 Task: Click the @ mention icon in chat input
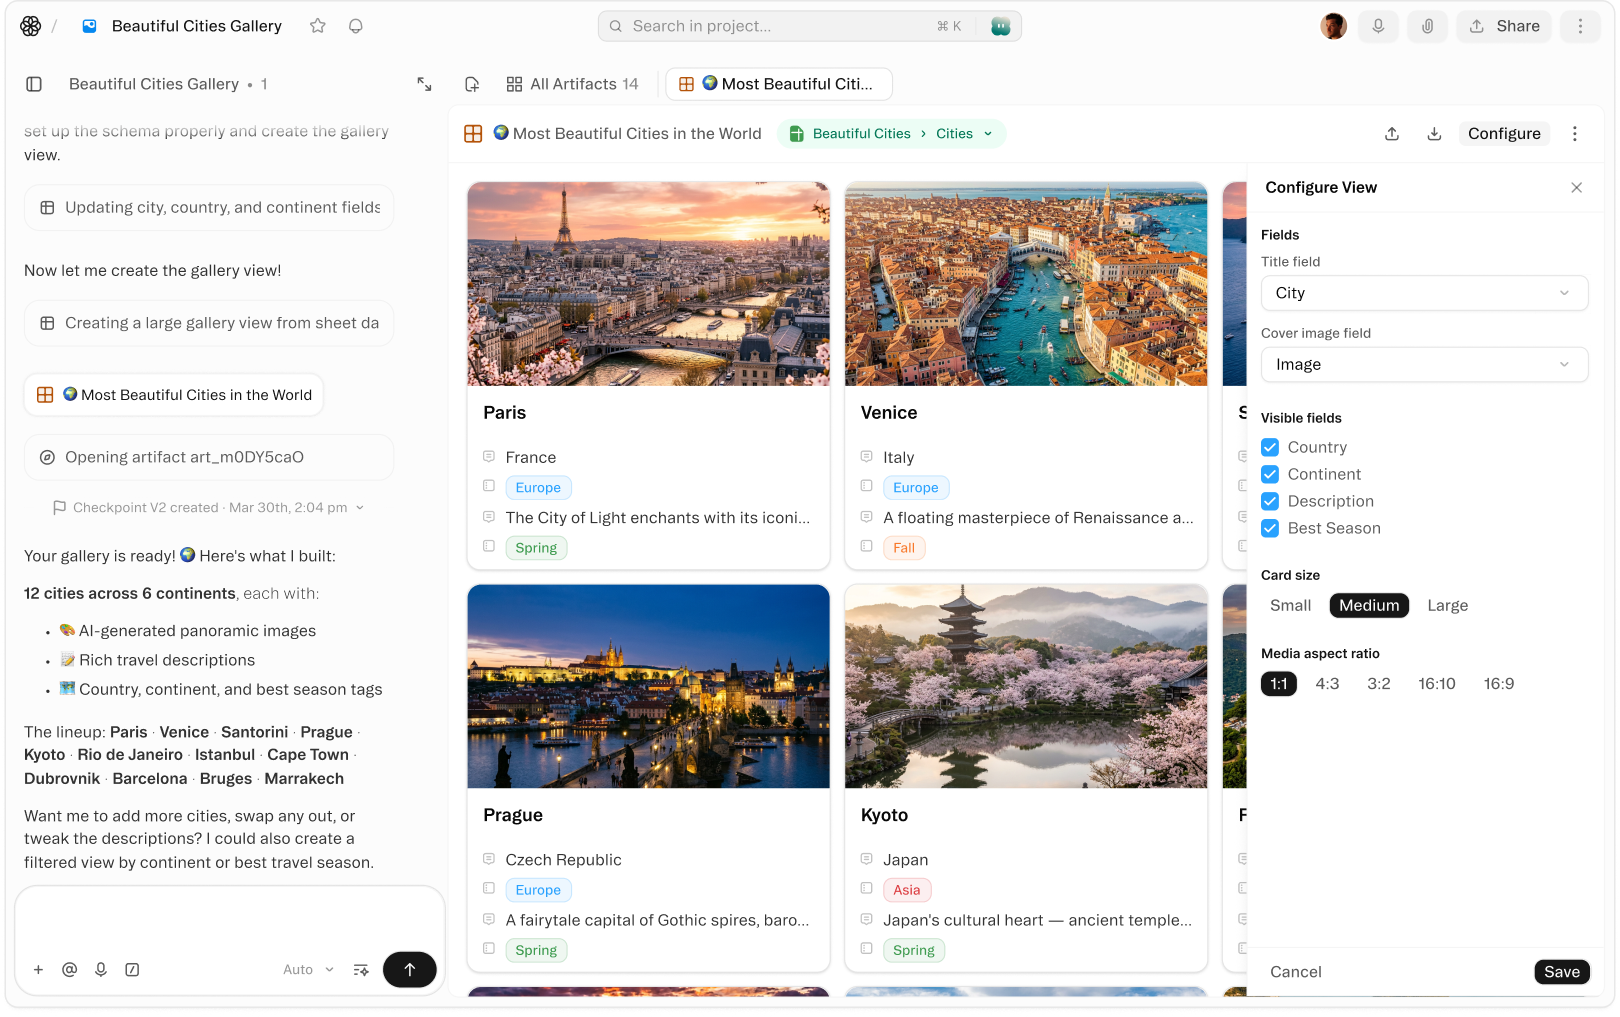point(69,969)
